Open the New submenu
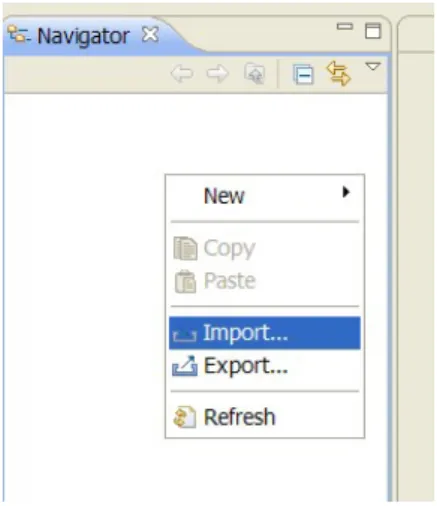This screenshot has width=437, height=506. pyautogui.click(x=265, y=195)
